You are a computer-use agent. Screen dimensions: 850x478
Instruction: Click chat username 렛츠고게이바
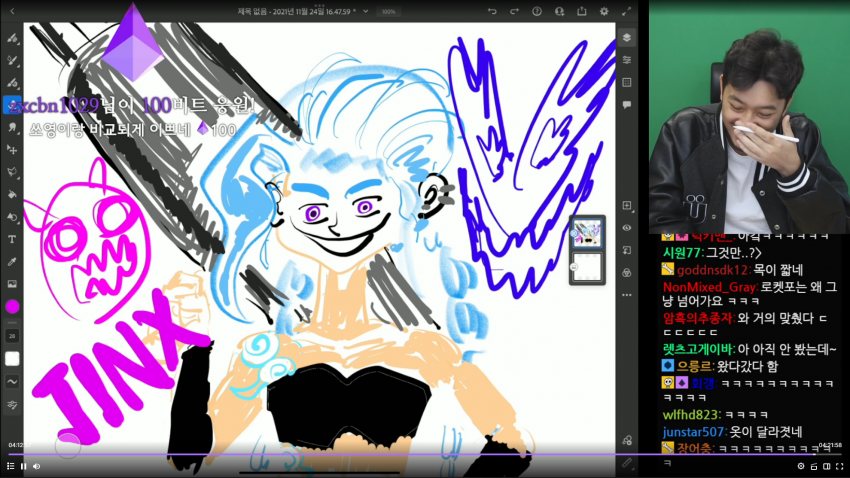tap(698, 350)
